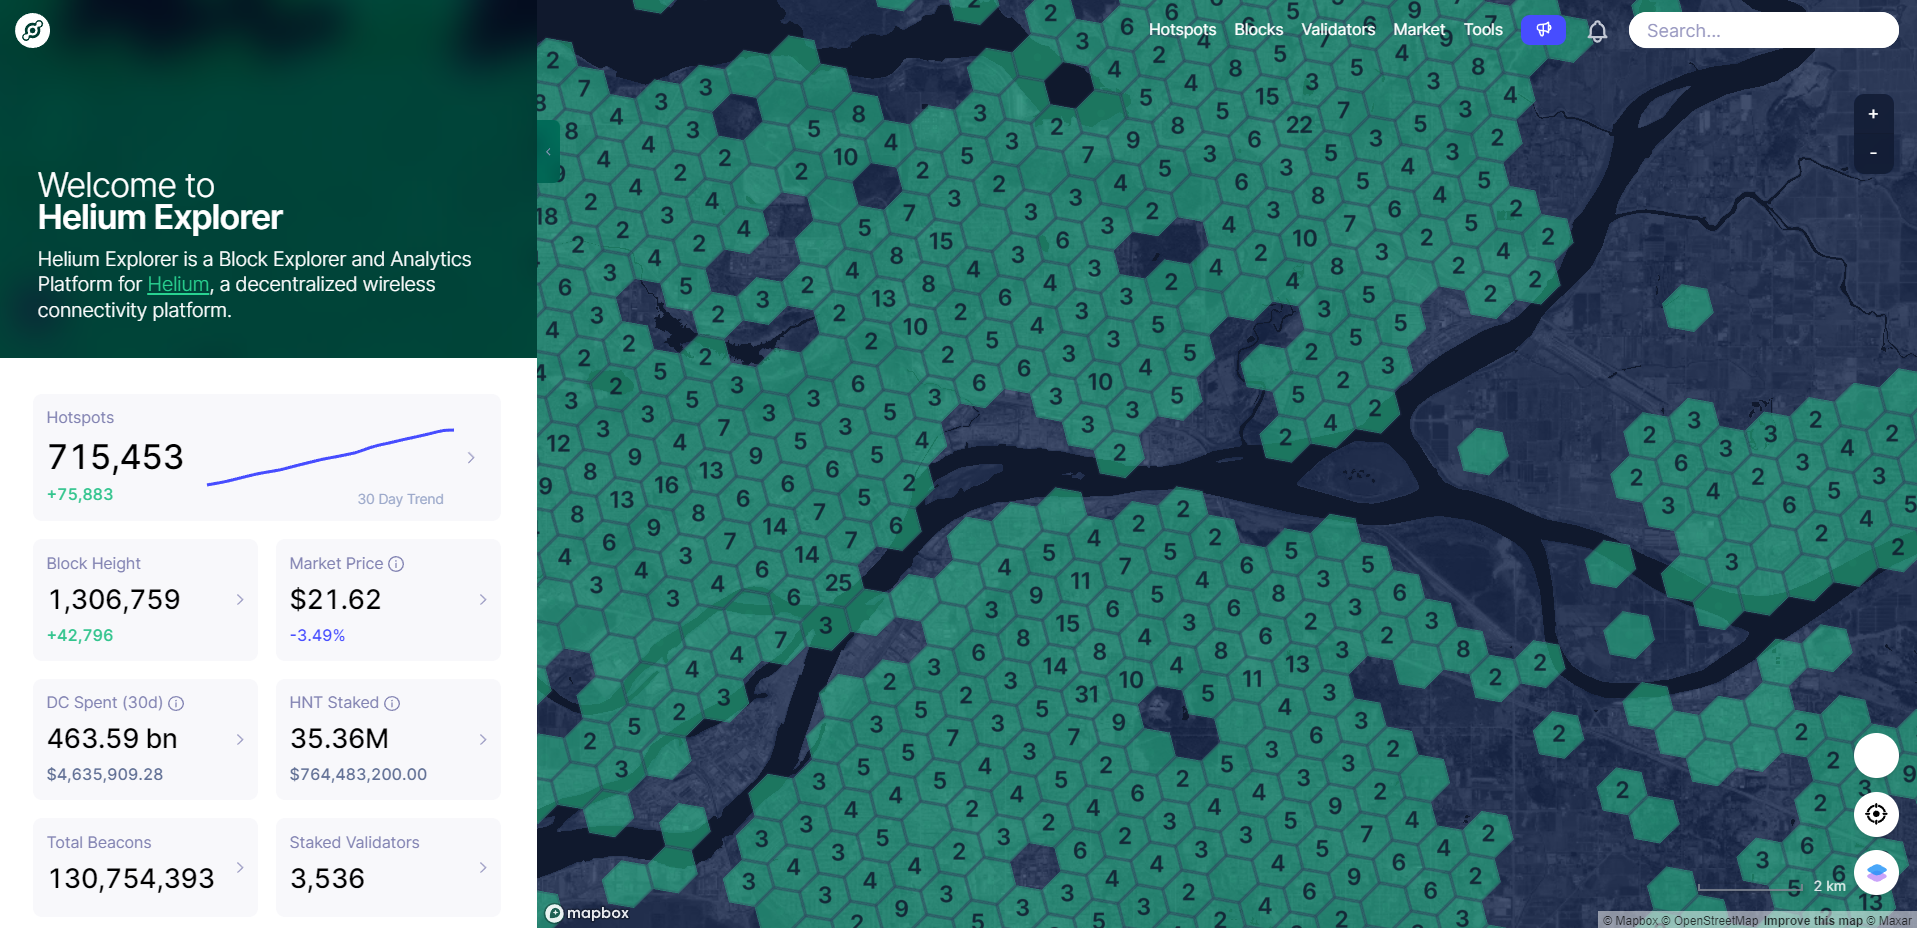Expand Block Height card chevron
This screenshot has width=1917, height=928.
tap(240, 599)
